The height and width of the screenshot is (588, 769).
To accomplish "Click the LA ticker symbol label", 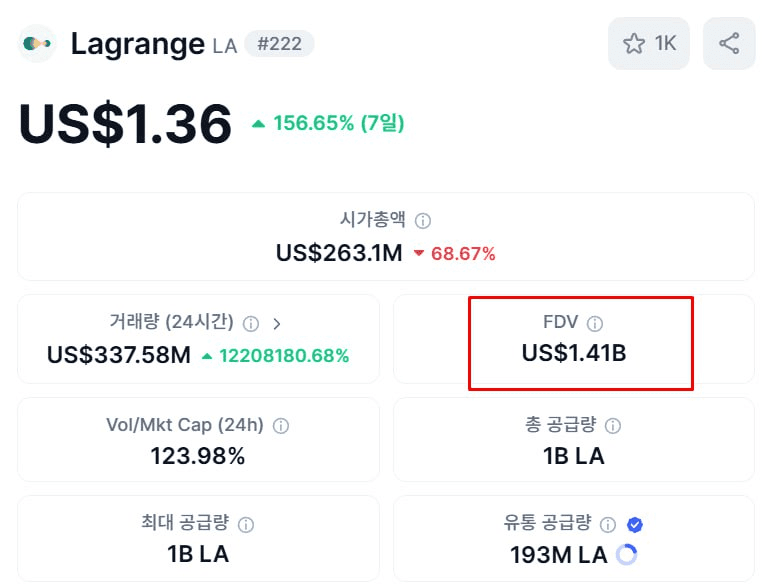I will tap(225, 46).
